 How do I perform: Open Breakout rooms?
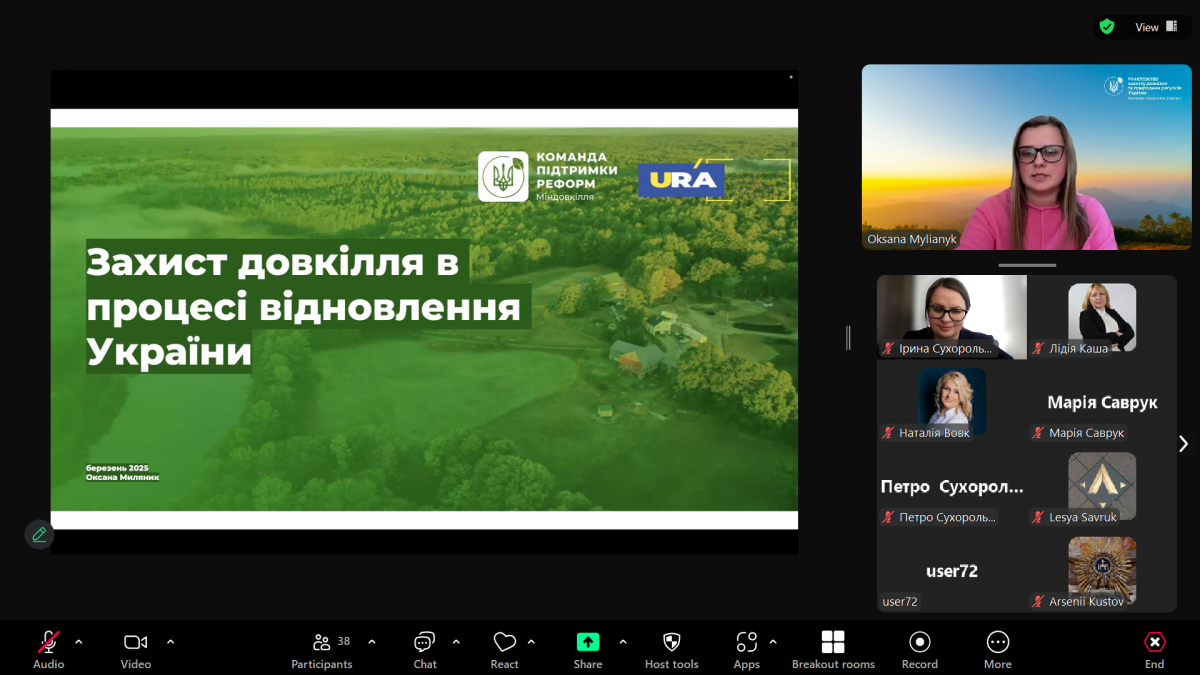[x=833, y=642]
